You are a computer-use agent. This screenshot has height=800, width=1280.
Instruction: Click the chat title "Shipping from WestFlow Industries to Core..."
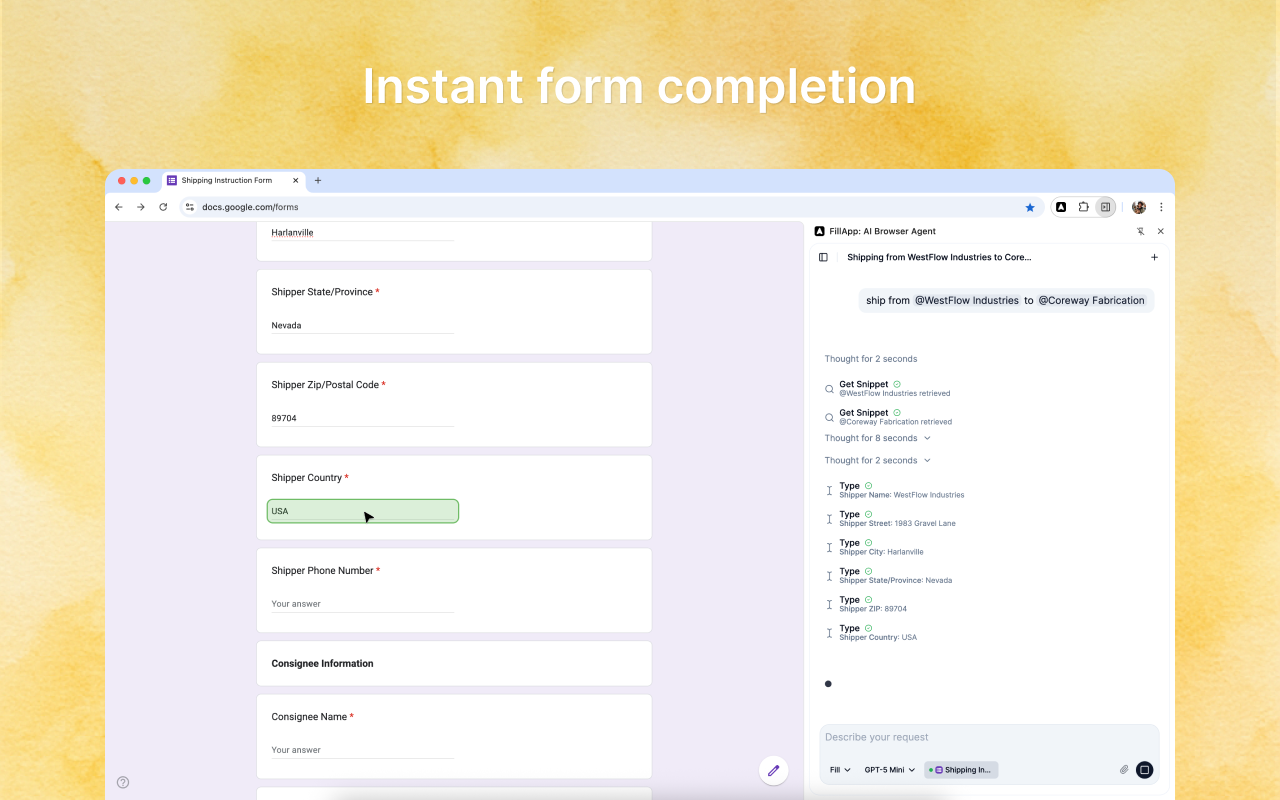(x=939, y=257)
